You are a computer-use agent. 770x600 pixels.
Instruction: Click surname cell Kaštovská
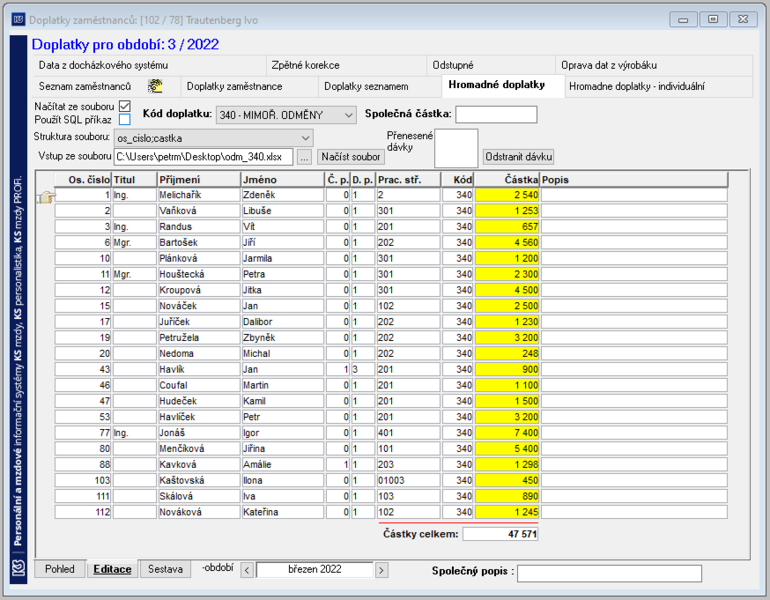pos(199,480)
